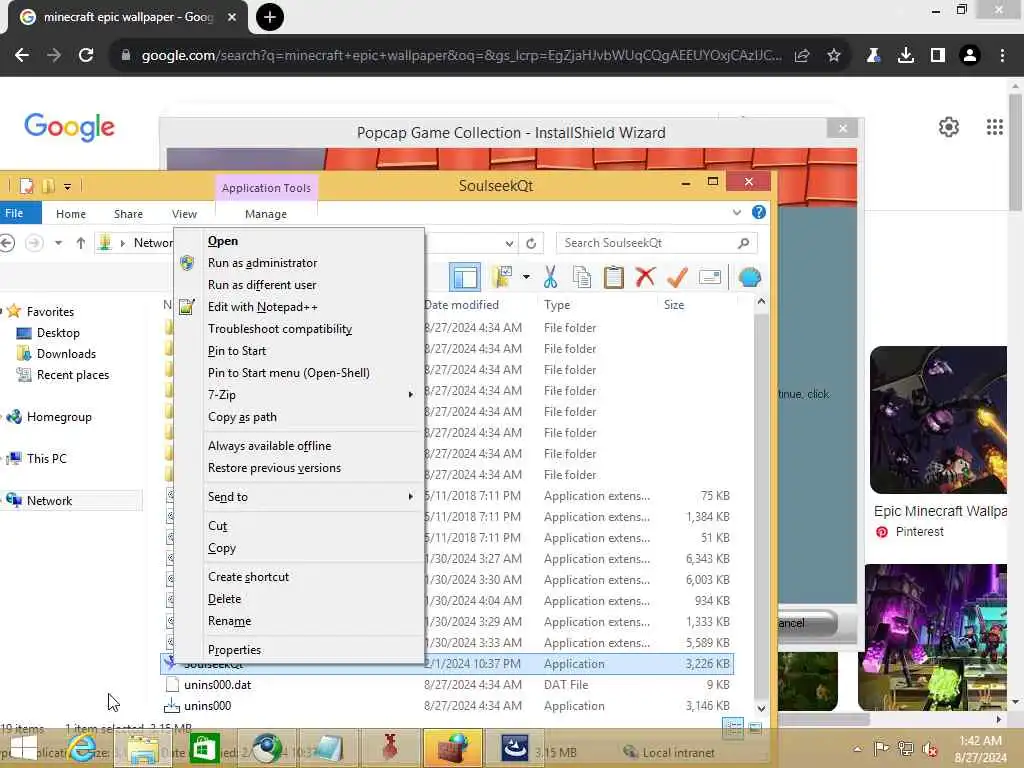Click the red X Delete icon in the toolbar
Image resolution: width=1024 pixels, height=768 pixels.
pos(645,278)
